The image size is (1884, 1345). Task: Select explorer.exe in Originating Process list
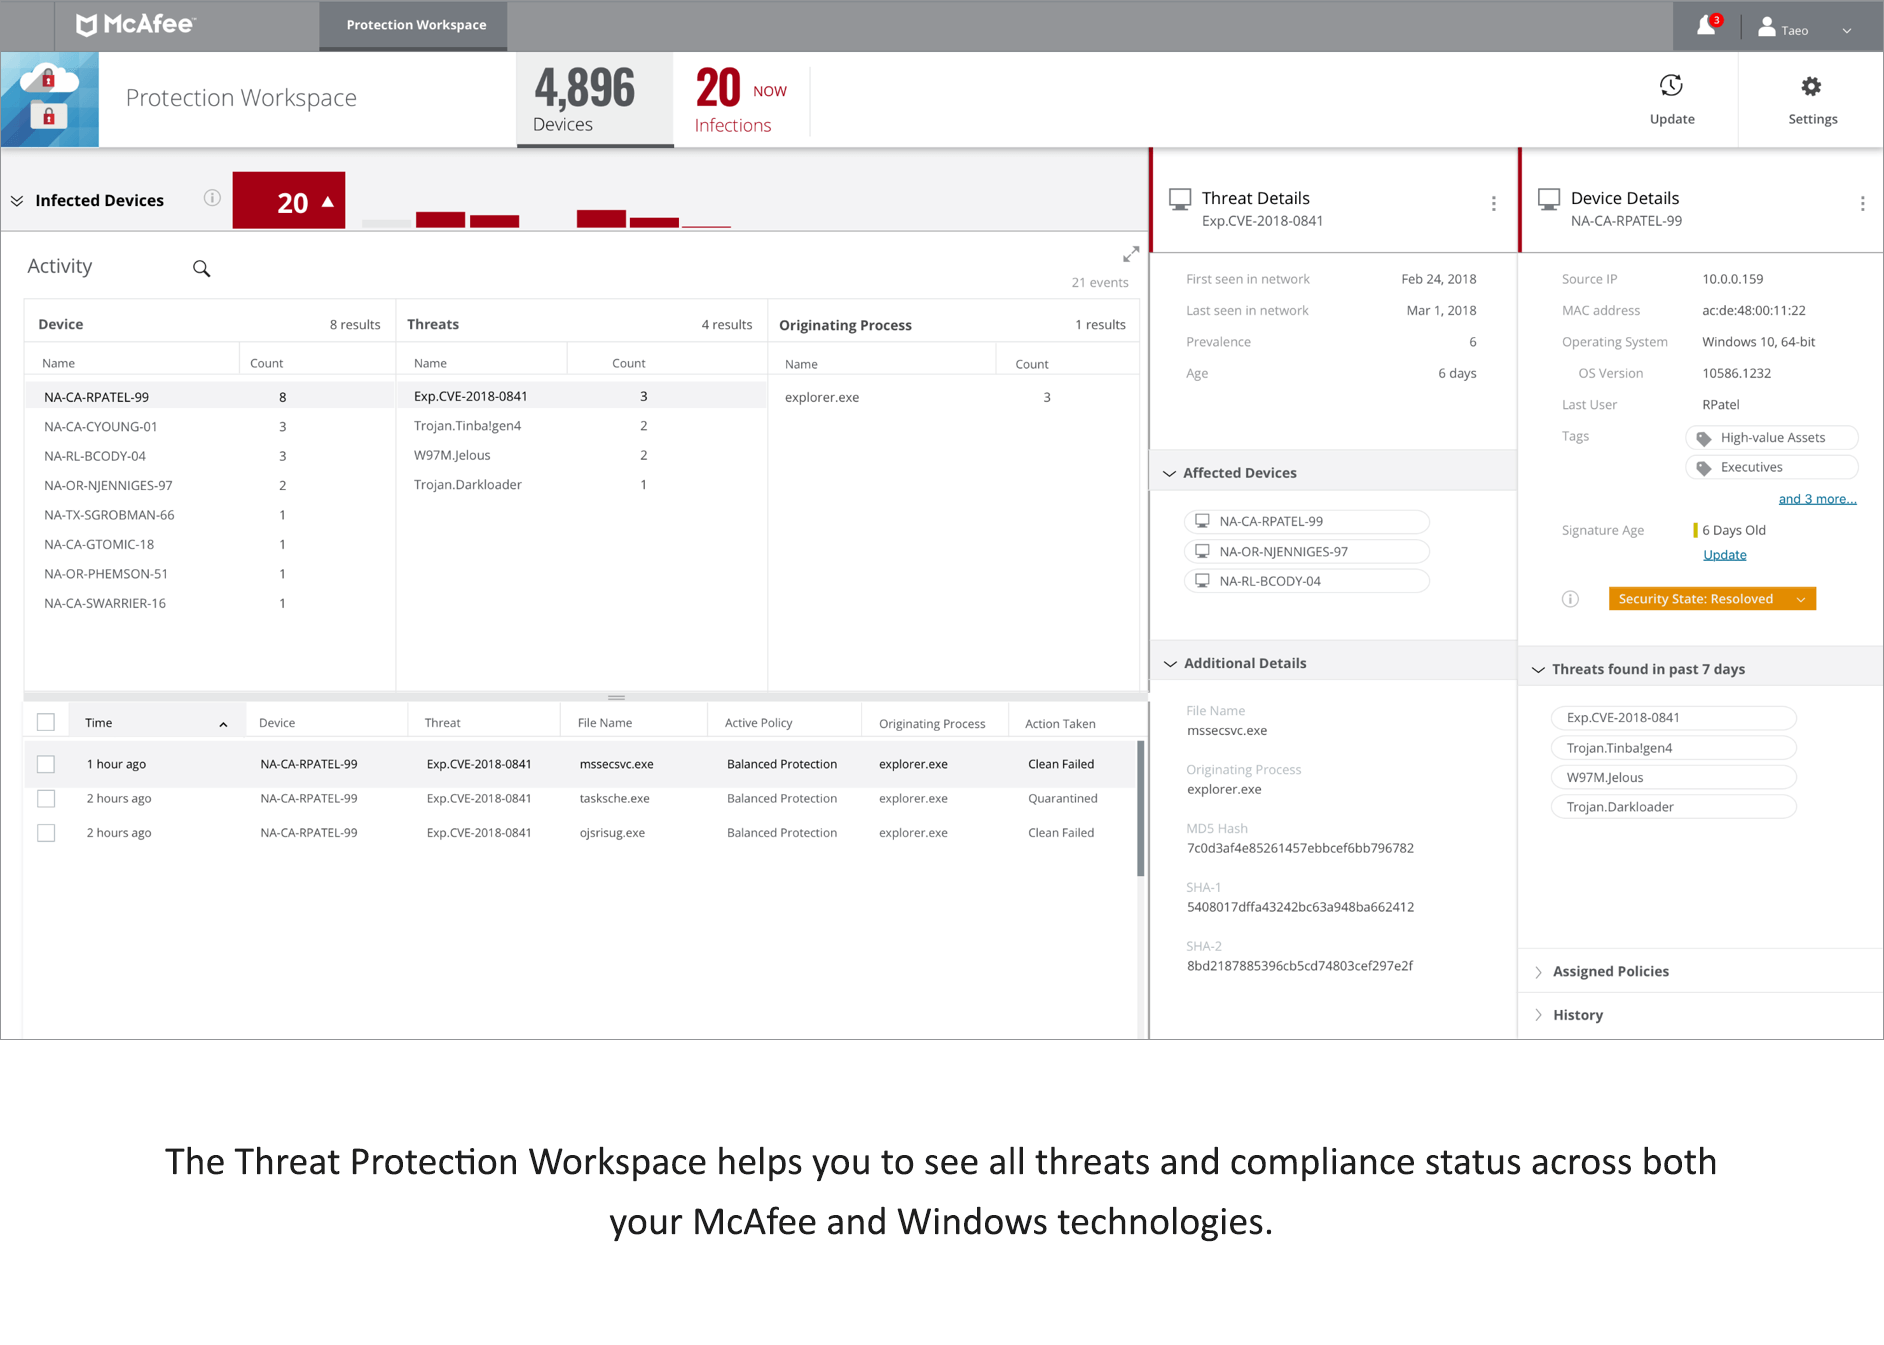point(954,397)
